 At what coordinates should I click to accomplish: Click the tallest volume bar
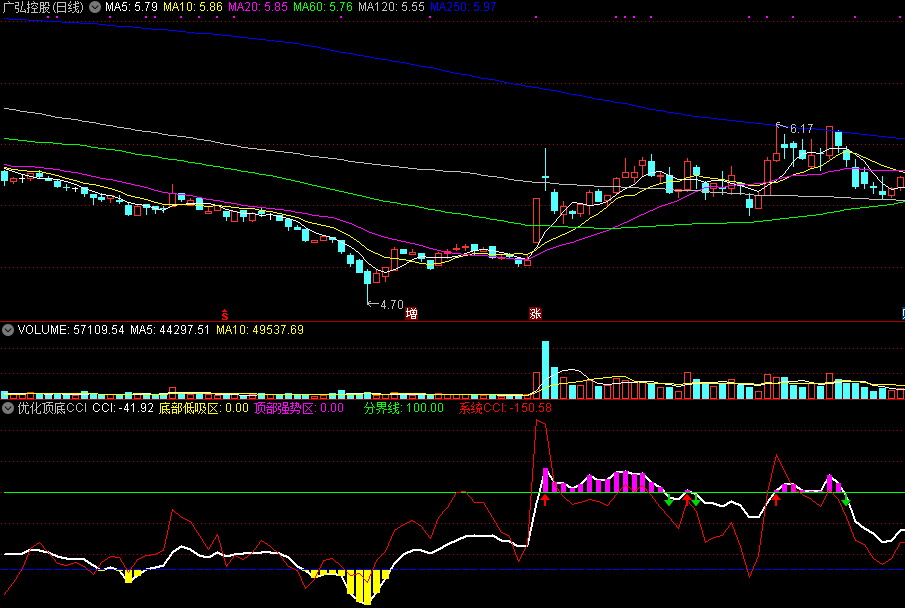pos(545,370)
